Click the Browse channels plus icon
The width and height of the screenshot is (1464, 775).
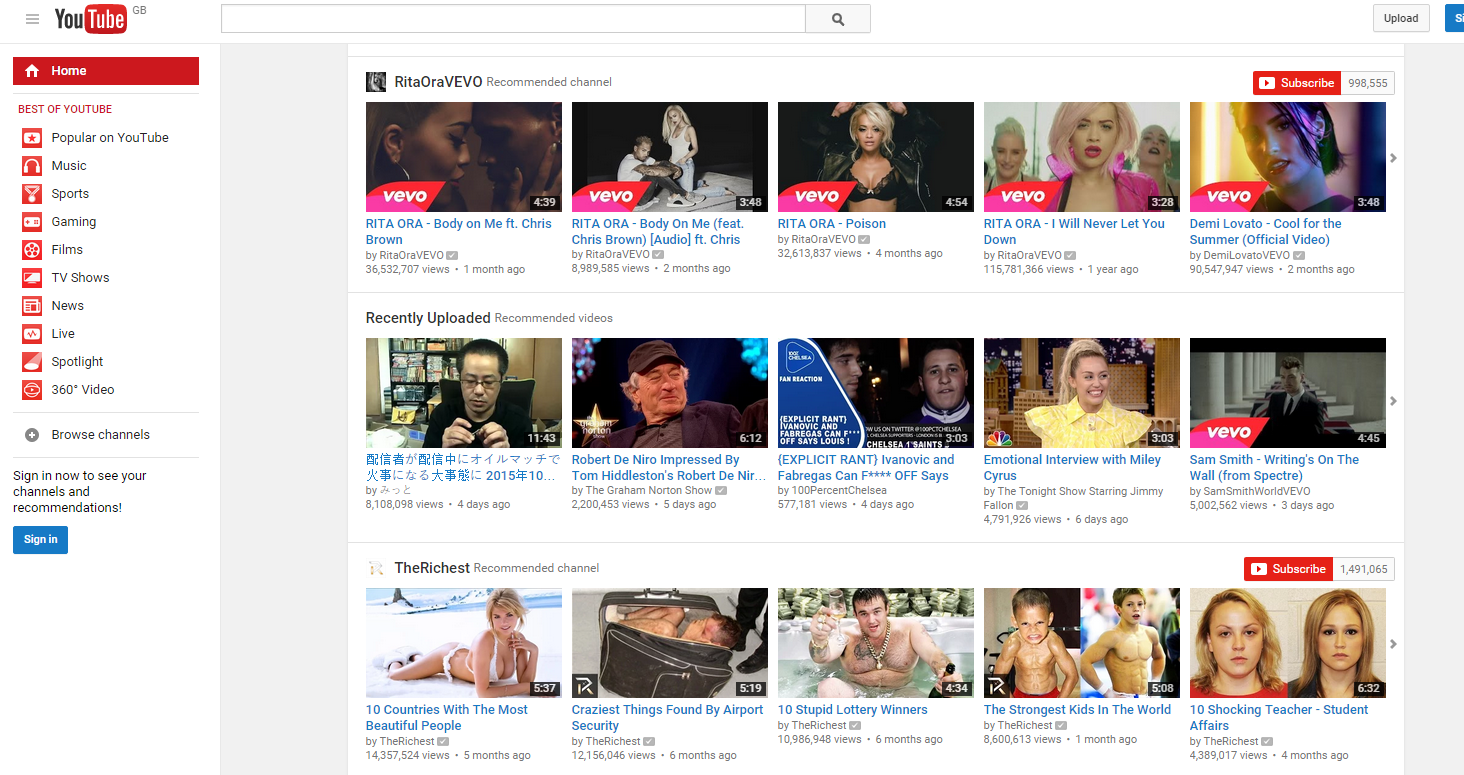coord(32,435)
